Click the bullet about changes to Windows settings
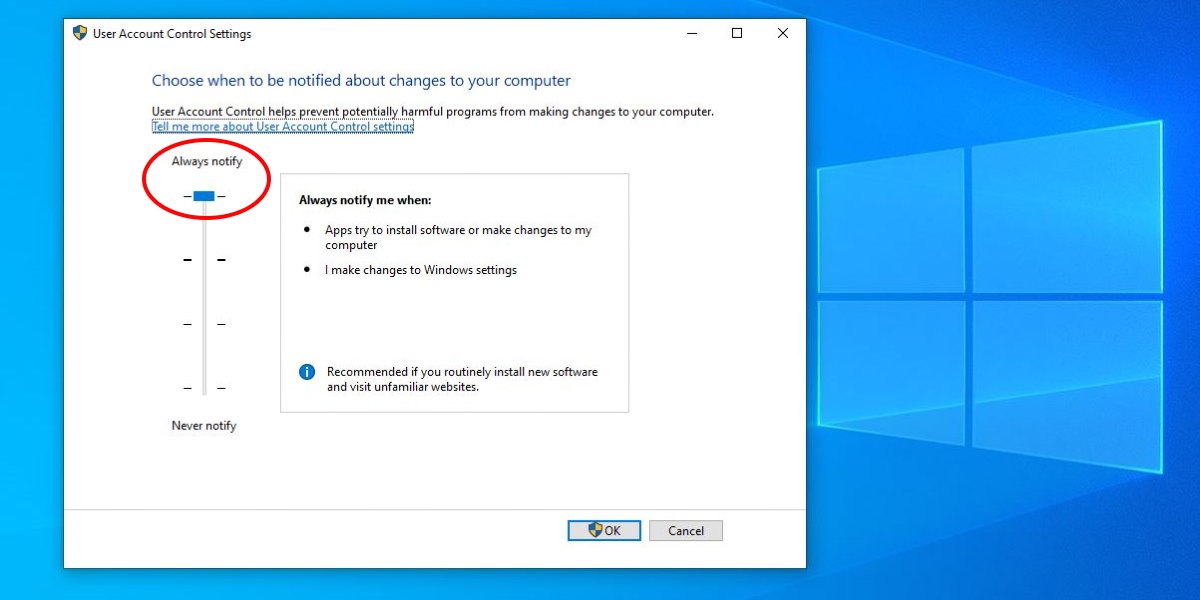This screenshot has width=1200, height=600. (421, 269)
